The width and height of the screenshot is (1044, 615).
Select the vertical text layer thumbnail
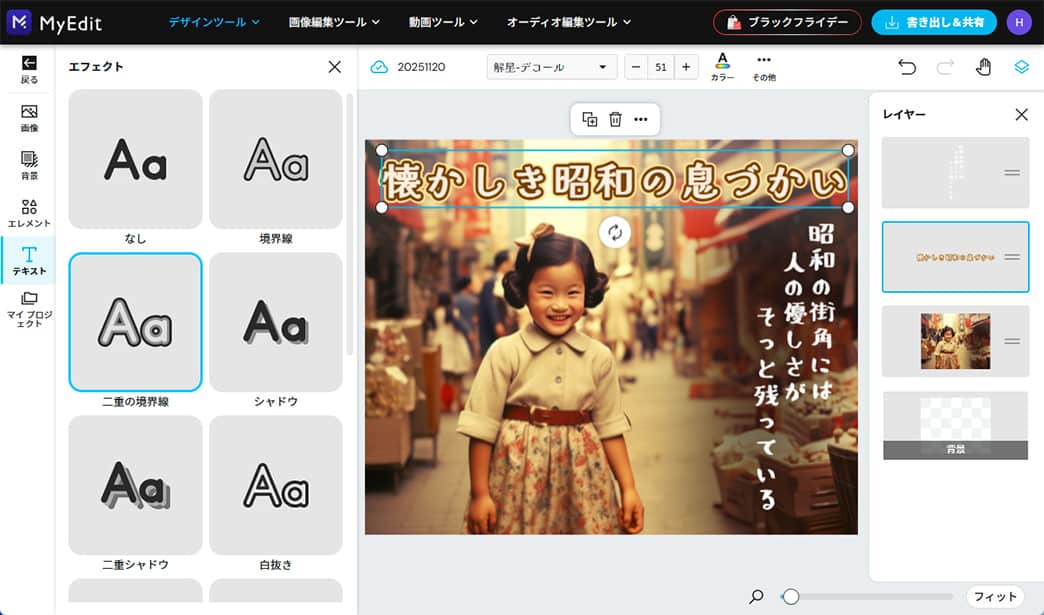click(x=955, y=172)
